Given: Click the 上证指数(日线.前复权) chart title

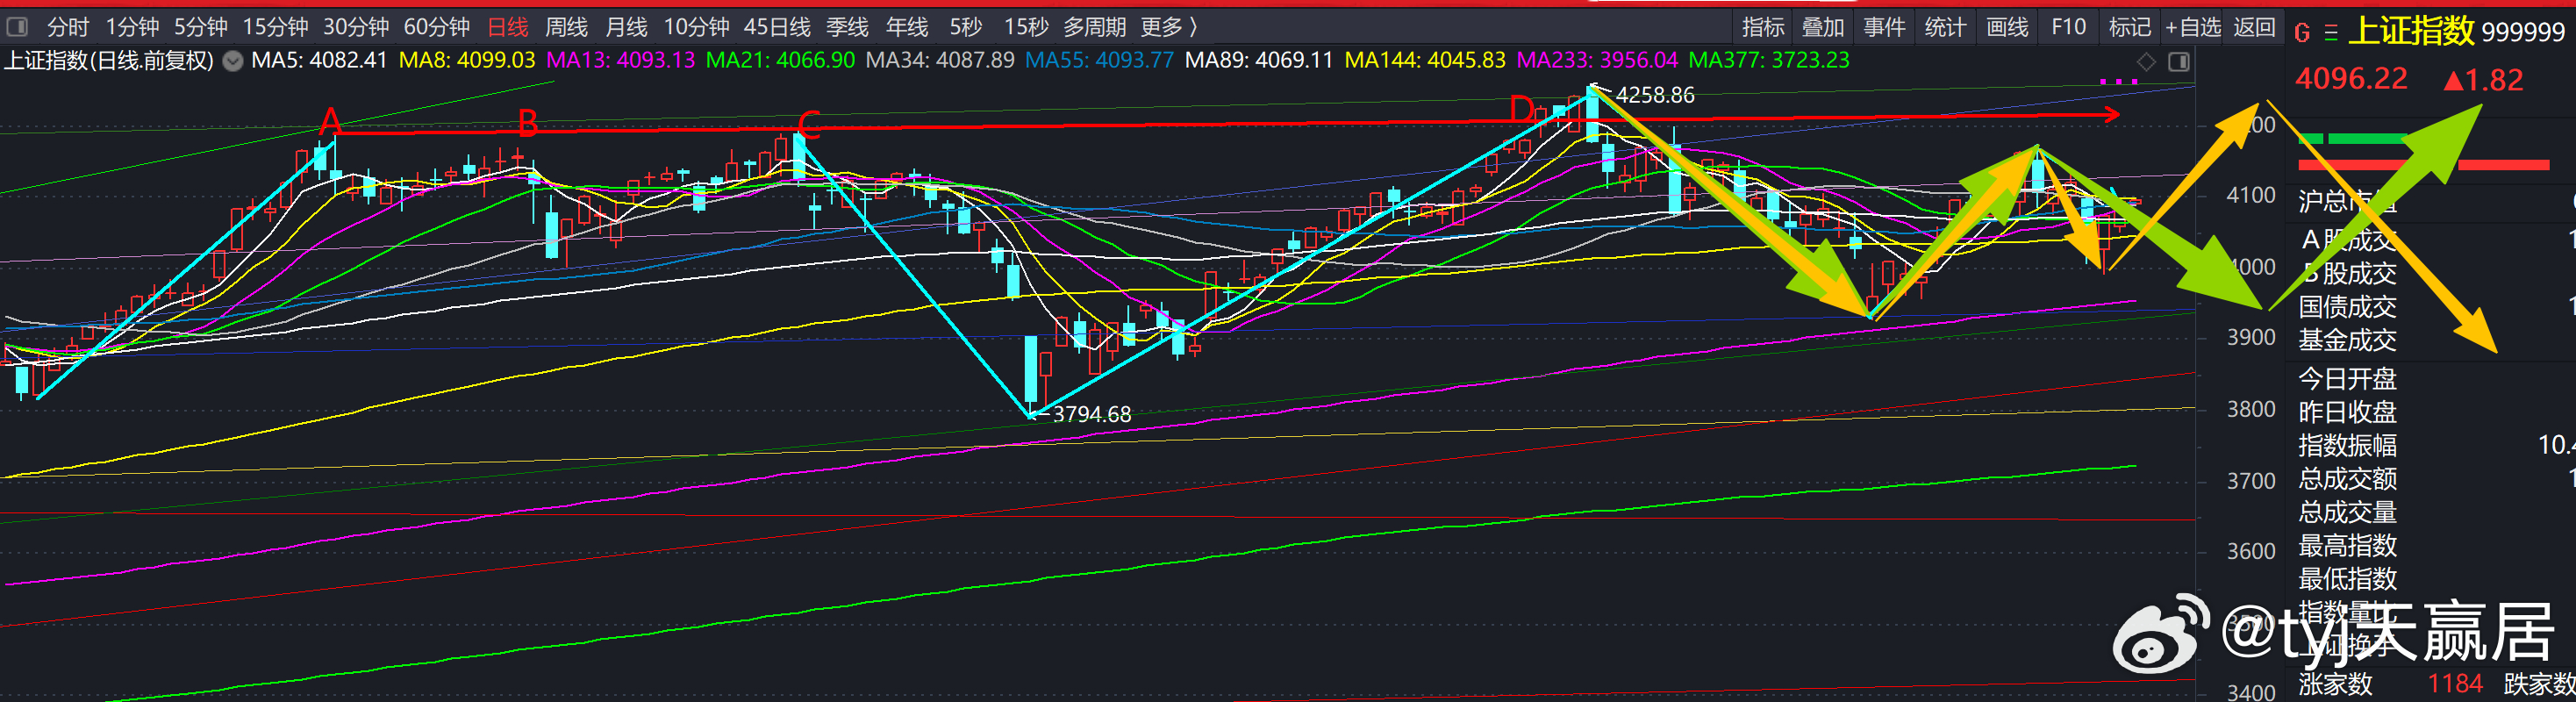Looking at the screenshot, I should pyautogui.click(x=109, y=61).
